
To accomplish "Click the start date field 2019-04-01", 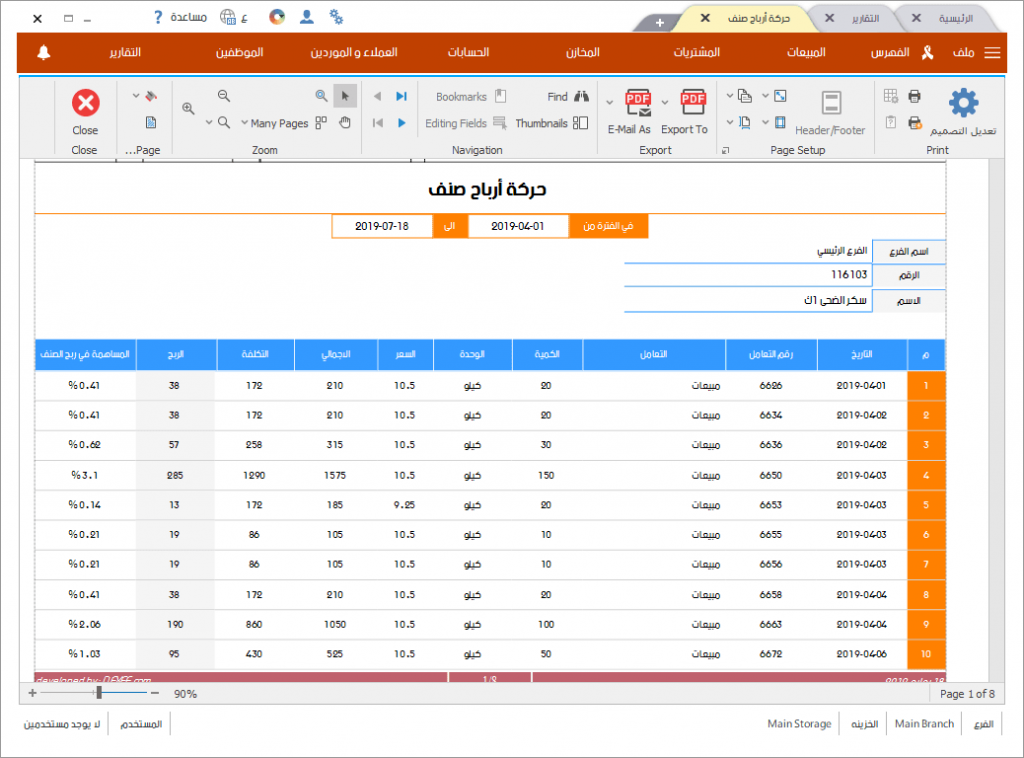I will tap(518, 227).
